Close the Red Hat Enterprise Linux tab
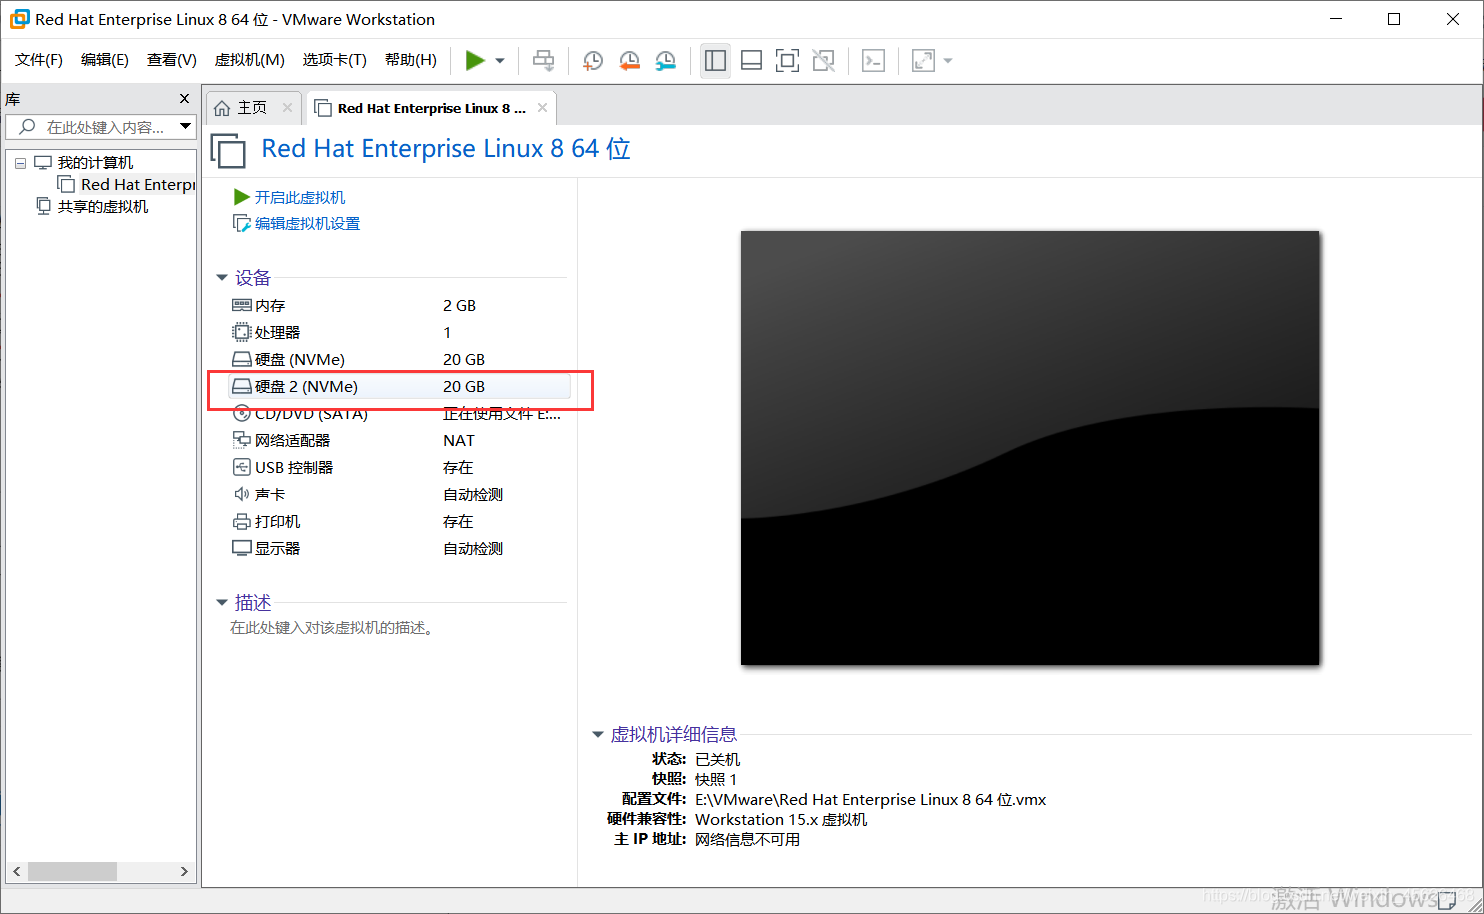The width and height of the screenshot is (1484, 914). [542, 107]
